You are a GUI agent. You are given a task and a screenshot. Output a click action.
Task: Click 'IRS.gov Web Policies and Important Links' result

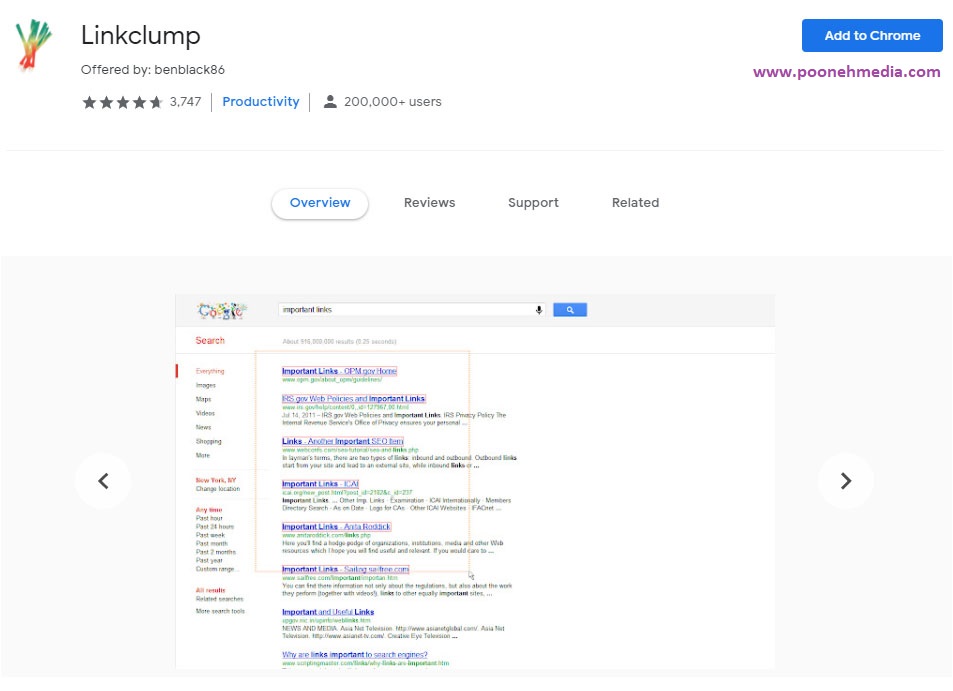(353, 399)
